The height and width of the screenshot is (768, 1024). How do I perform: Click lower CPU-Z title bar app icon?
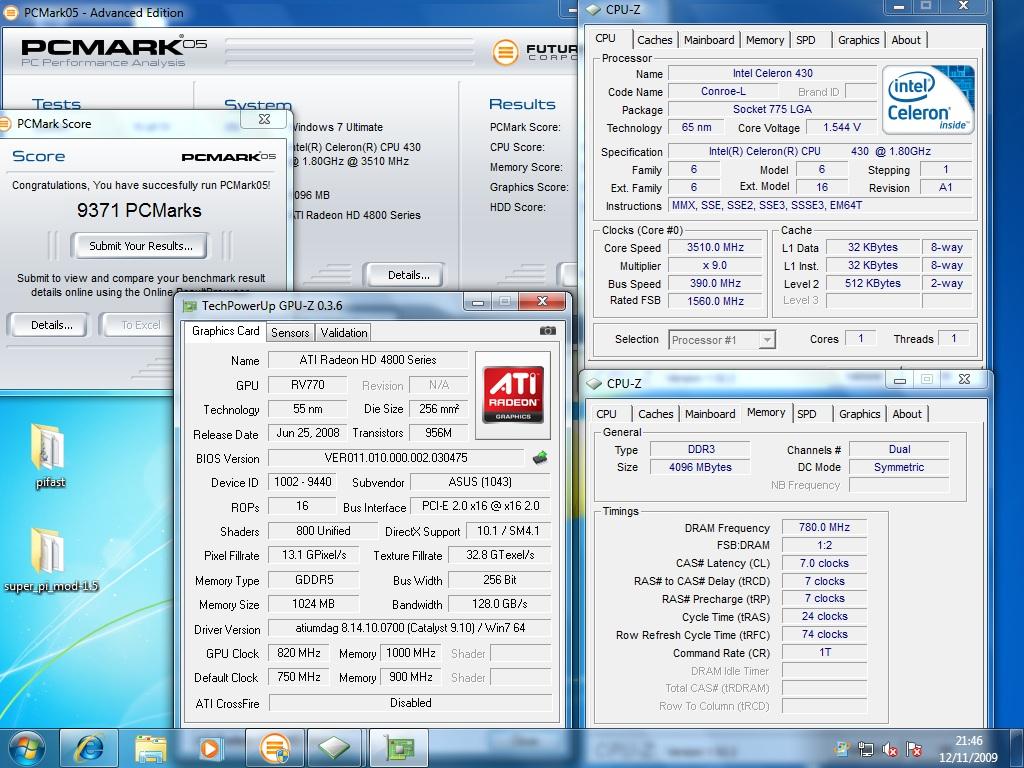[x=594, y=383]
